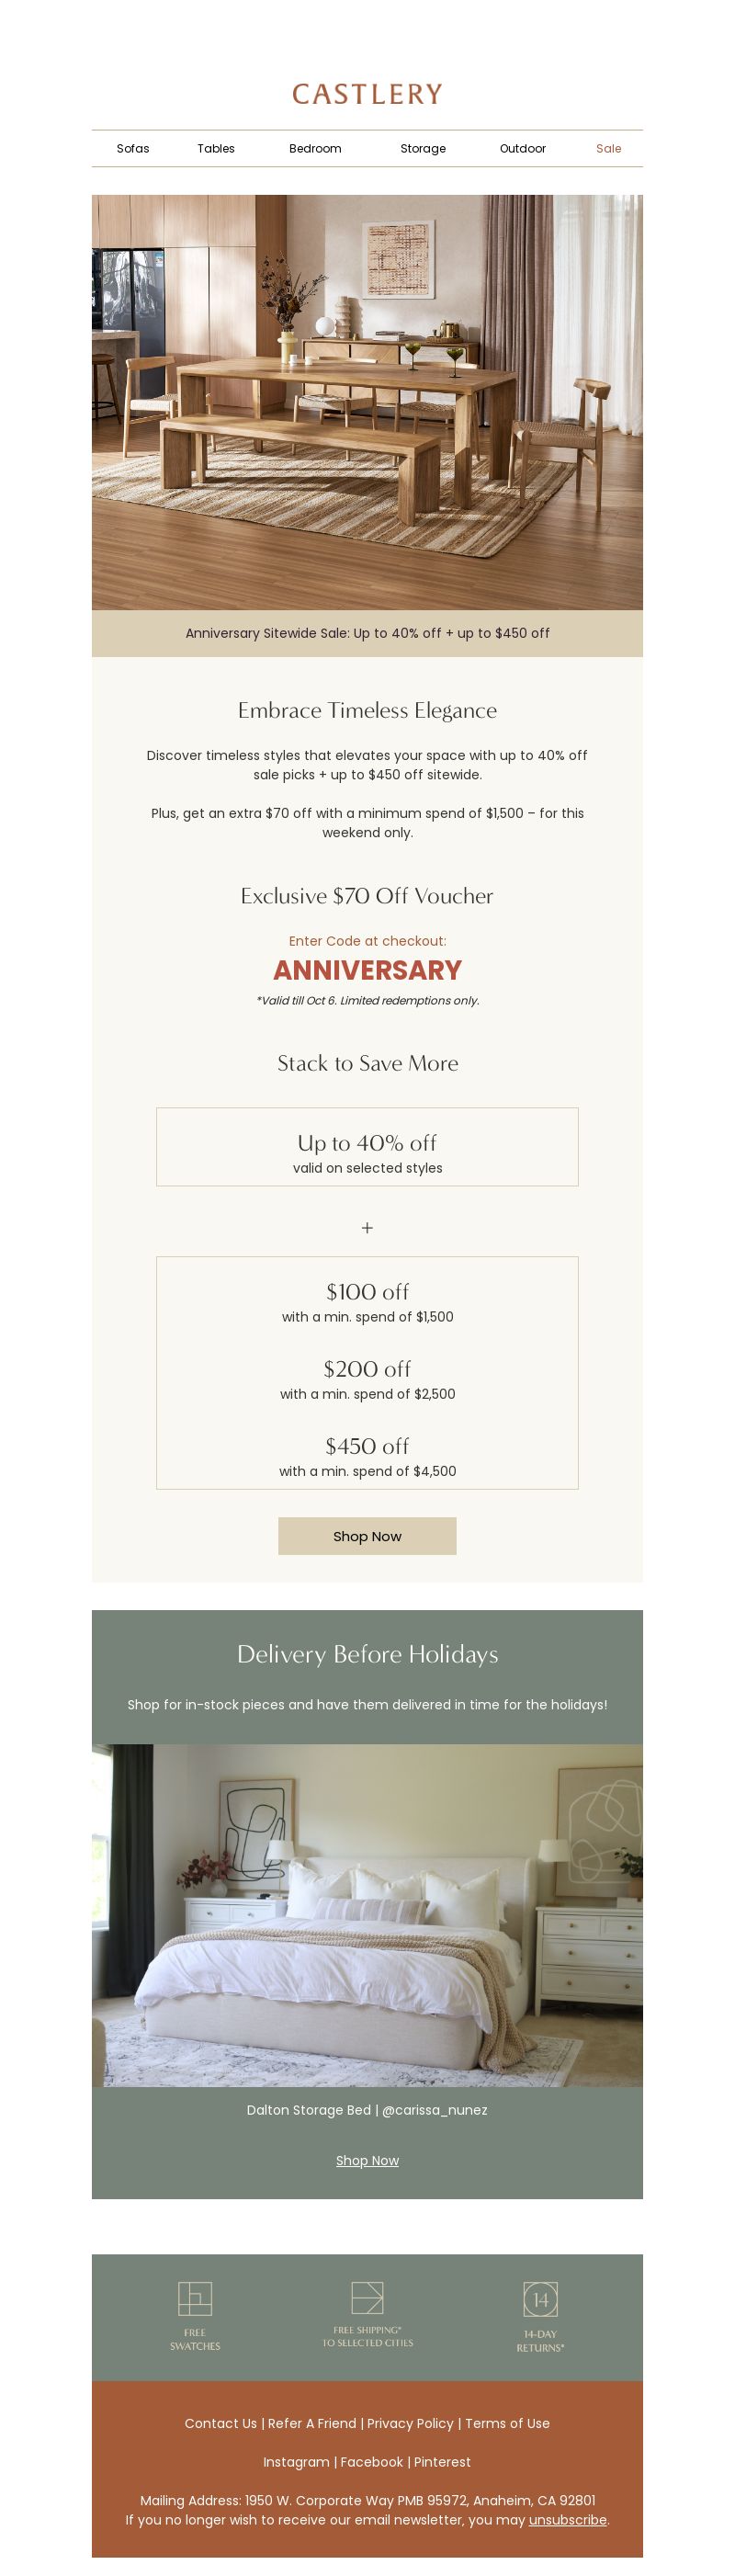
Task: Open the Tables category
Action: [x=216, y=148]
